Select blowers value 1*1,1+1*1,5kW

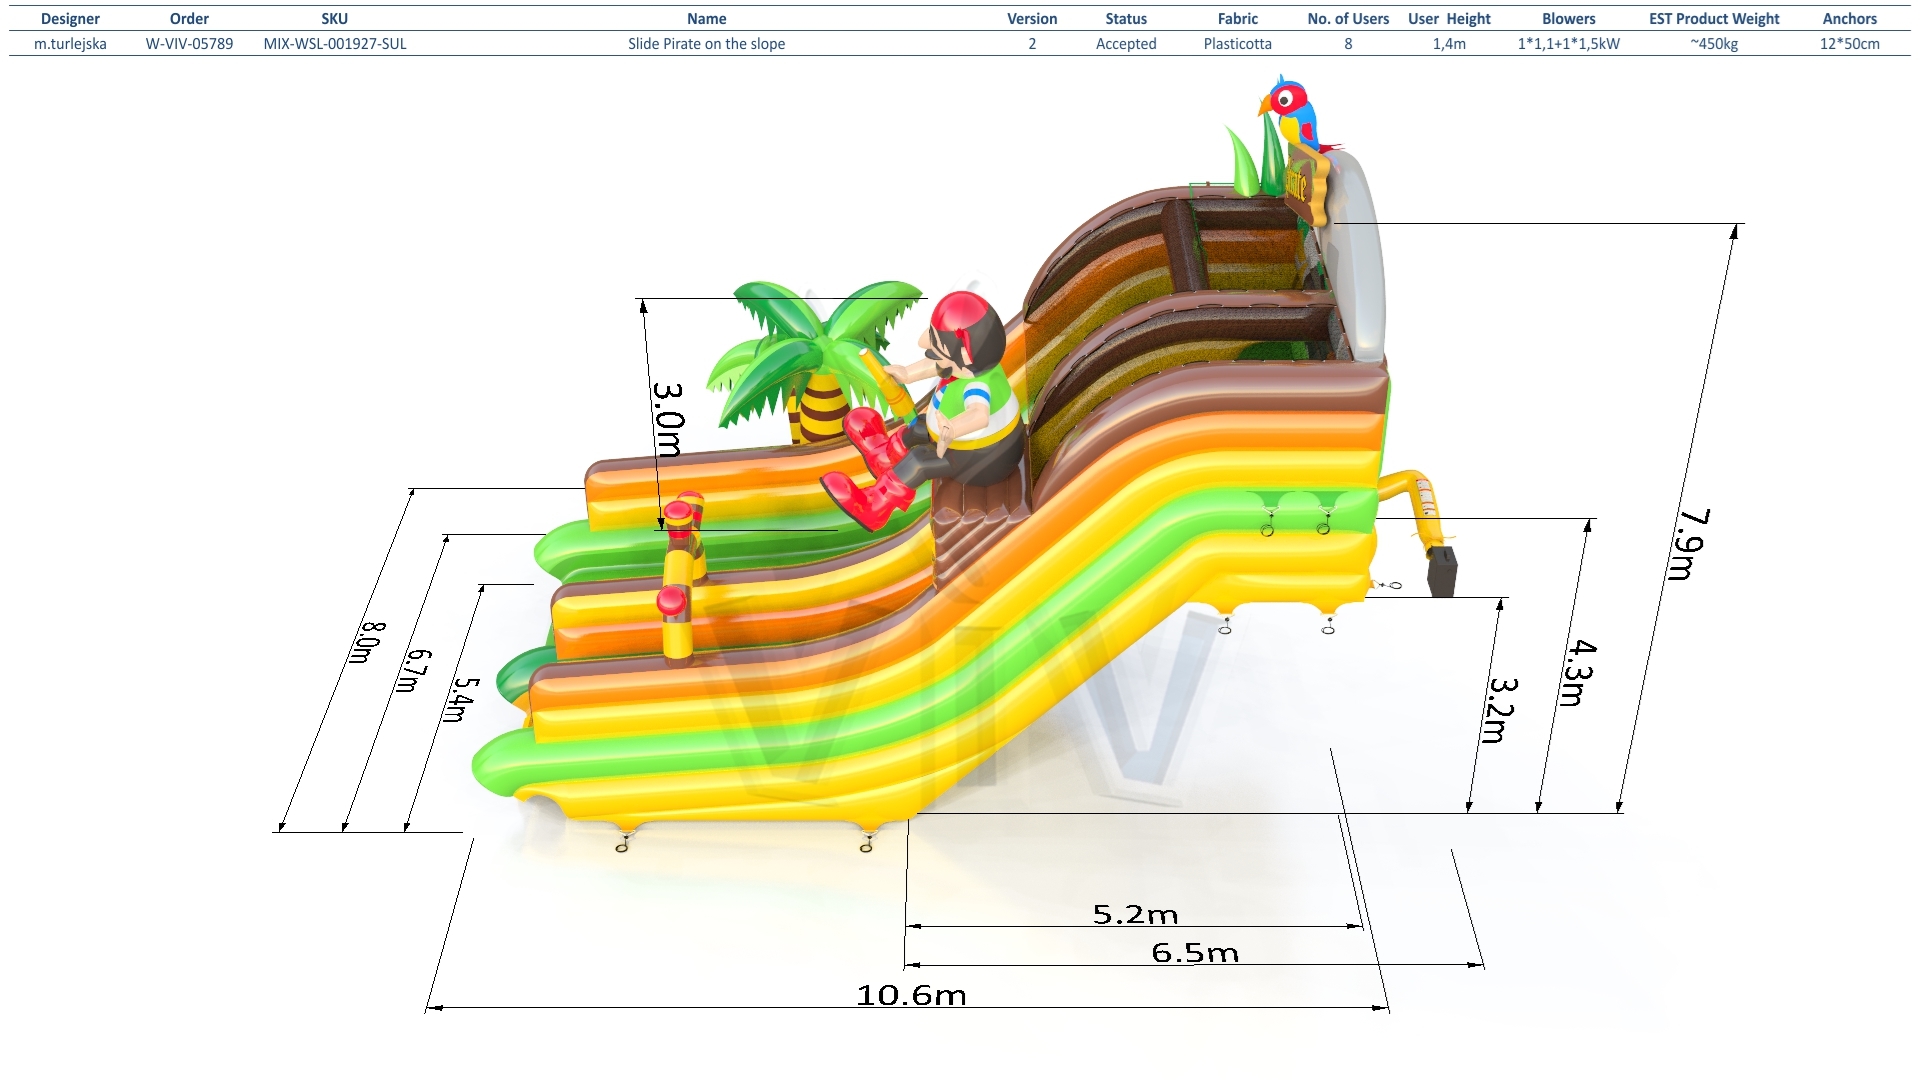(1569, 44)
